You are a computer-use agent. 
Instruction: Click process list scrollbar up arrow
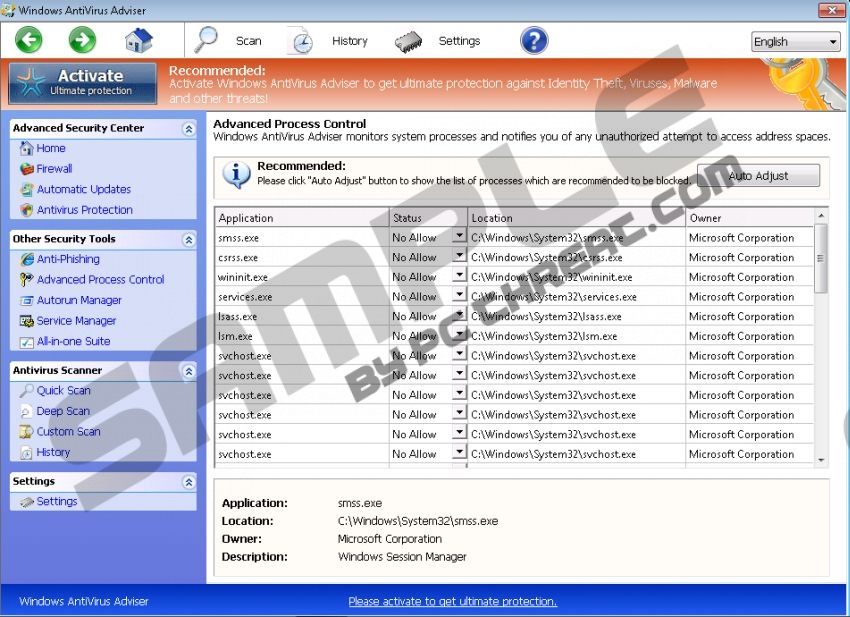[x=821, y=216]
